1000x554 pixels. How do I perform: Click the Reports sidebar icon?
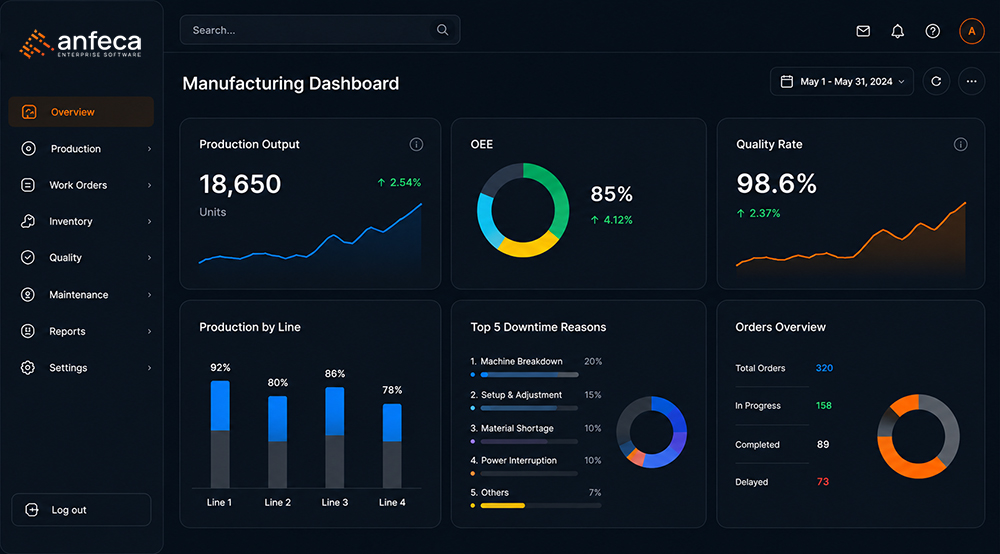click(27, 331)
